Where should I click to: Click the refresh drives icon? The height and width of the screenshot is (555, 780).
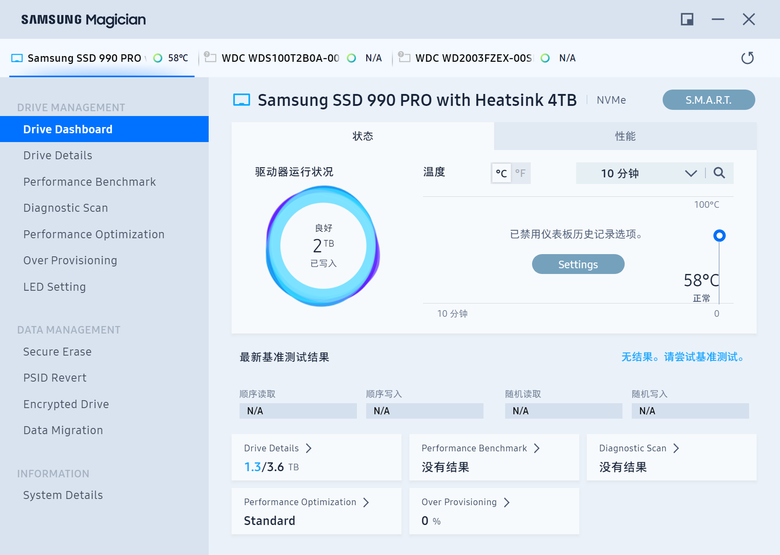tap(747, 58)
